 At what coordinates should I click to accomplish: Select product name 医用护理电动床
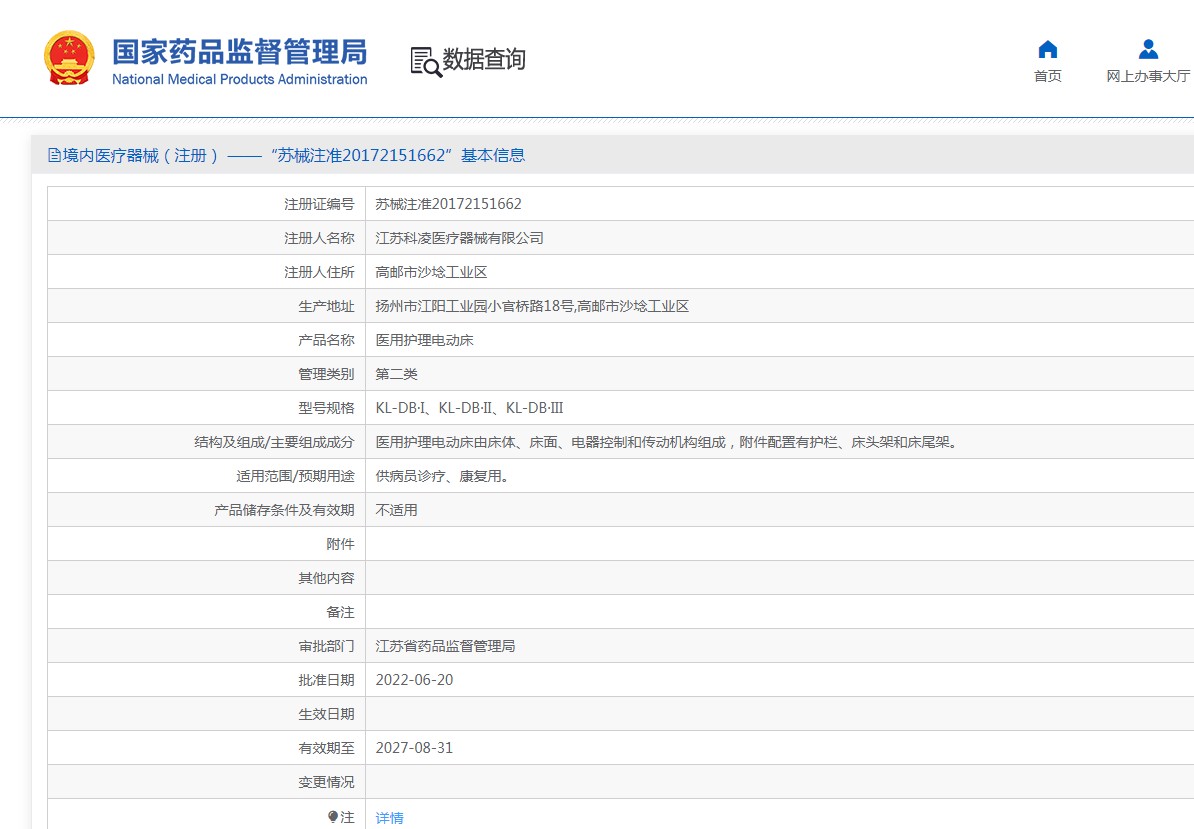point(424,340)
